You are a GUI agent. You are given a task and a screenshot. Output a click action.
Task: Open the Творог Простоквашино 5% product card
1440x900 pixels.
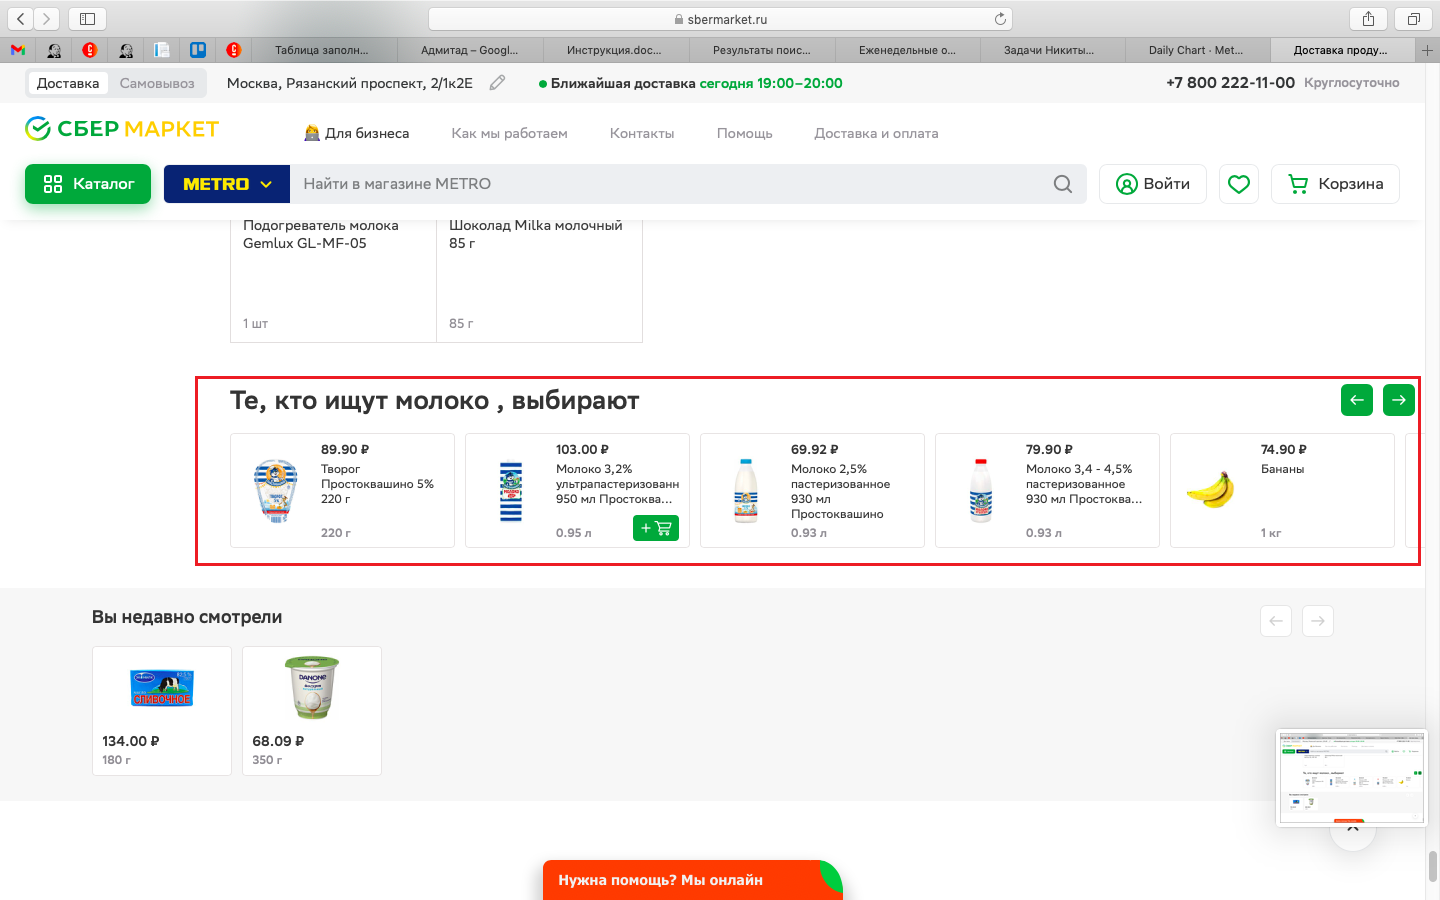point(342,490)
